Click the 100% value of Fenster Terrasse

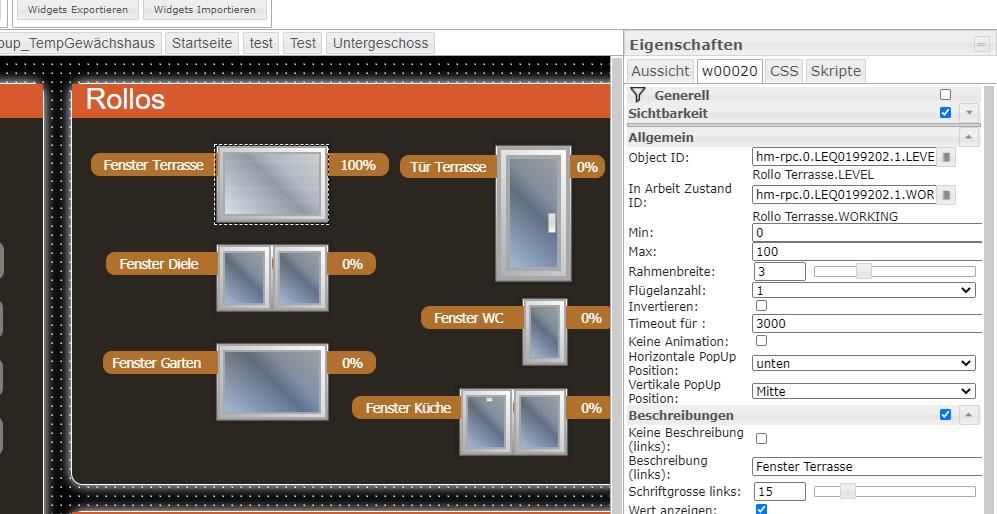358,165
